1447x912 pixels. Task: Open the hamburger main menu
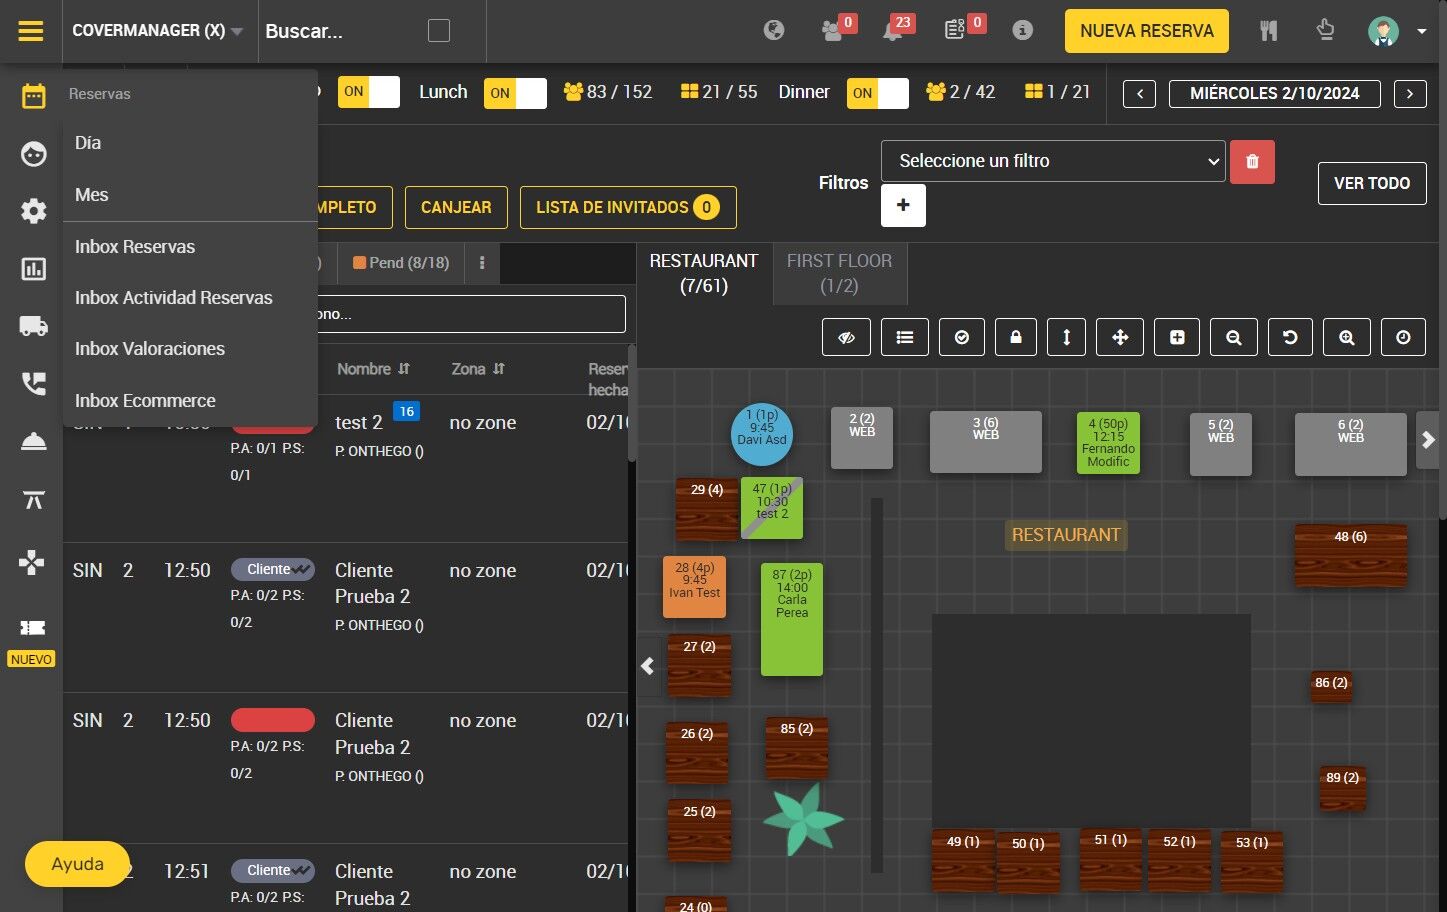[31, 31]
